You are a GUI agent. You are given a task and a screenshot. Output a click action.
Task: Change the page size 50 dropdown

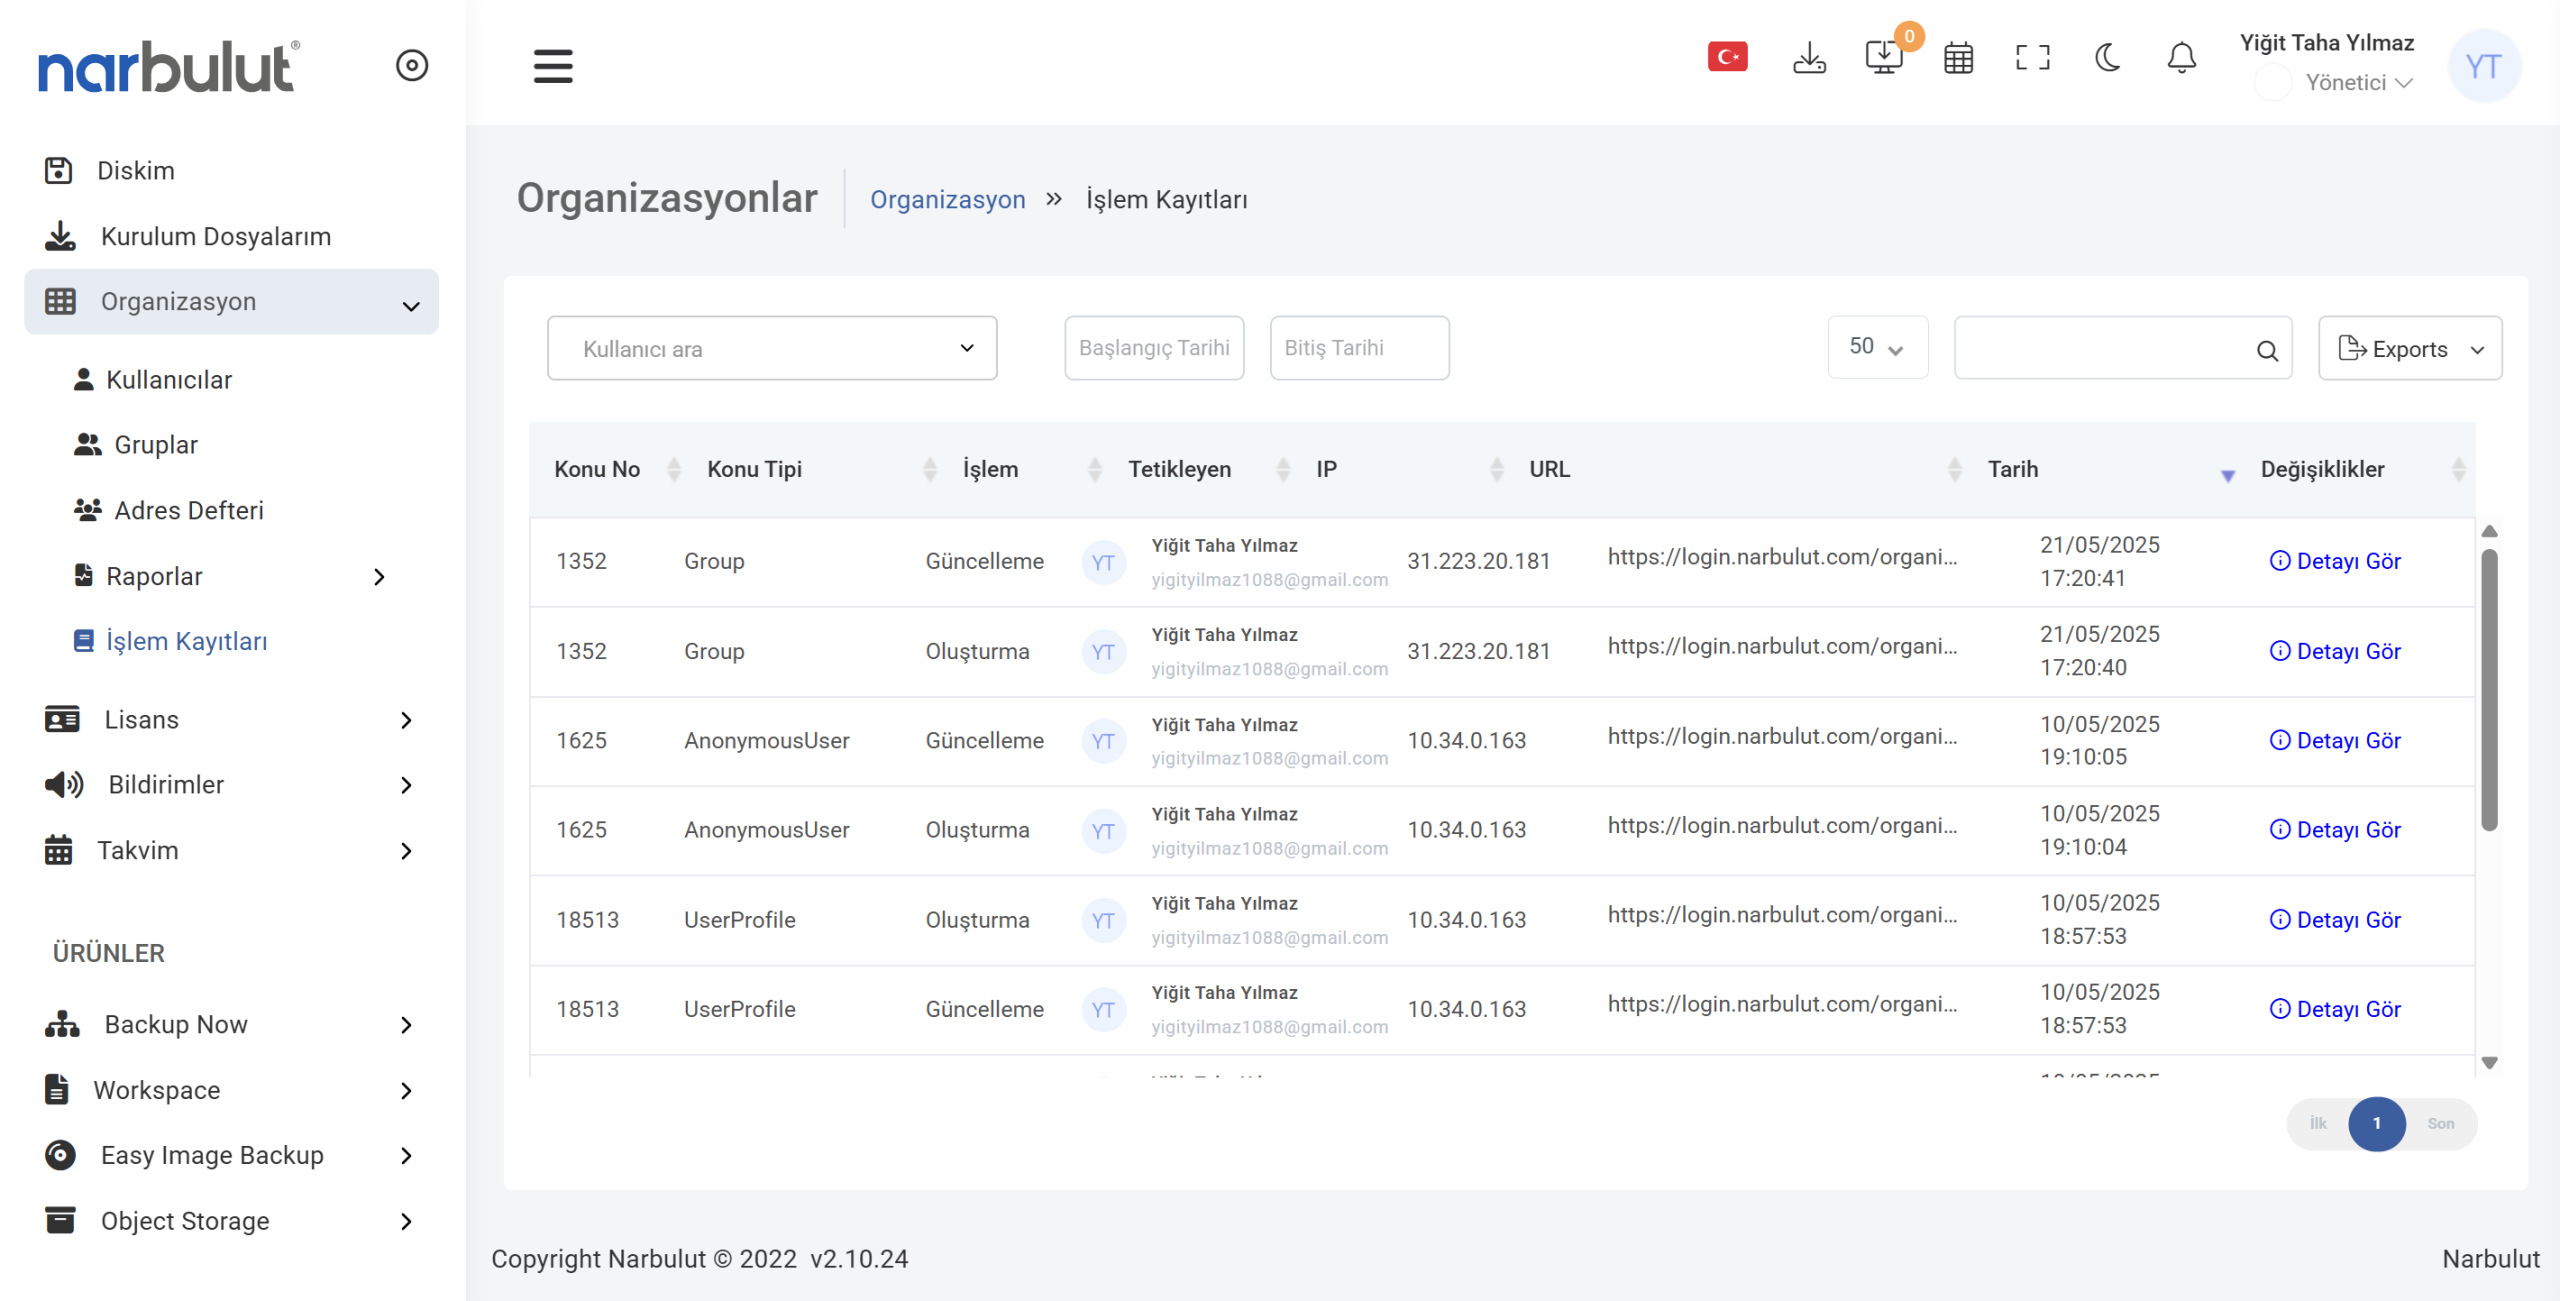coord(1876,347)
